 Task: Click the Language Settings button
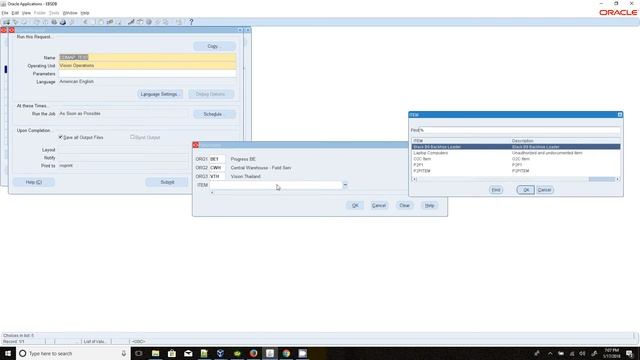tap(160, 94)
